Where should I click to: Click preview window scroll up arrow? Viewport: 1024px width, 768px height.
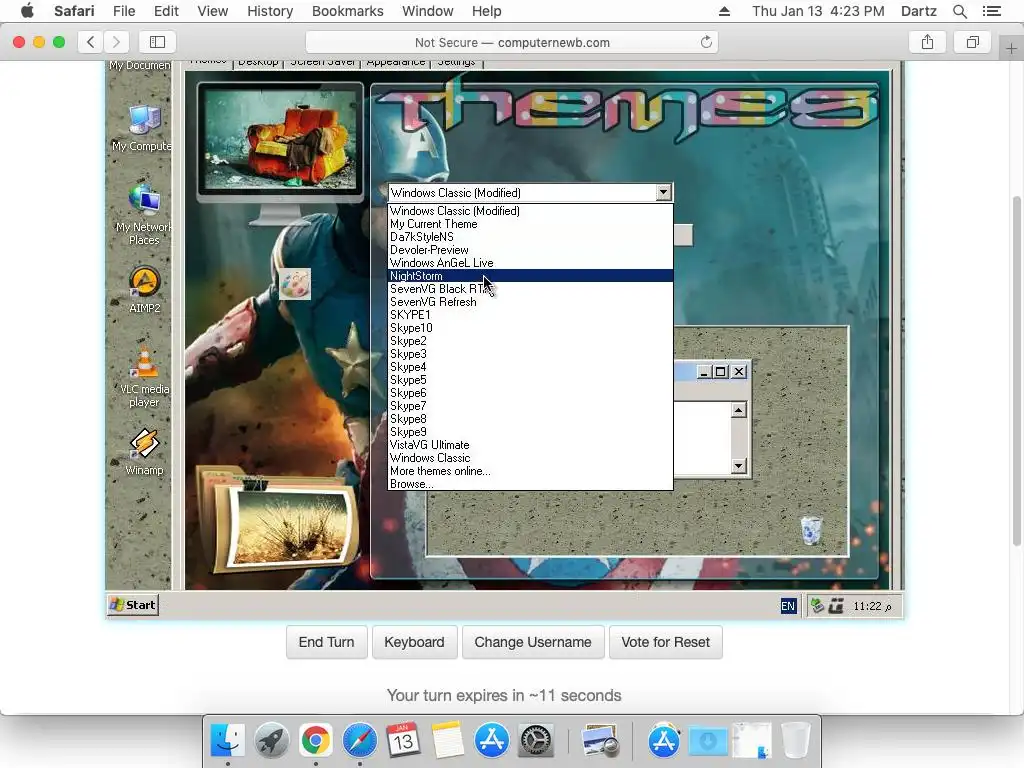click(x=739, y=410)
